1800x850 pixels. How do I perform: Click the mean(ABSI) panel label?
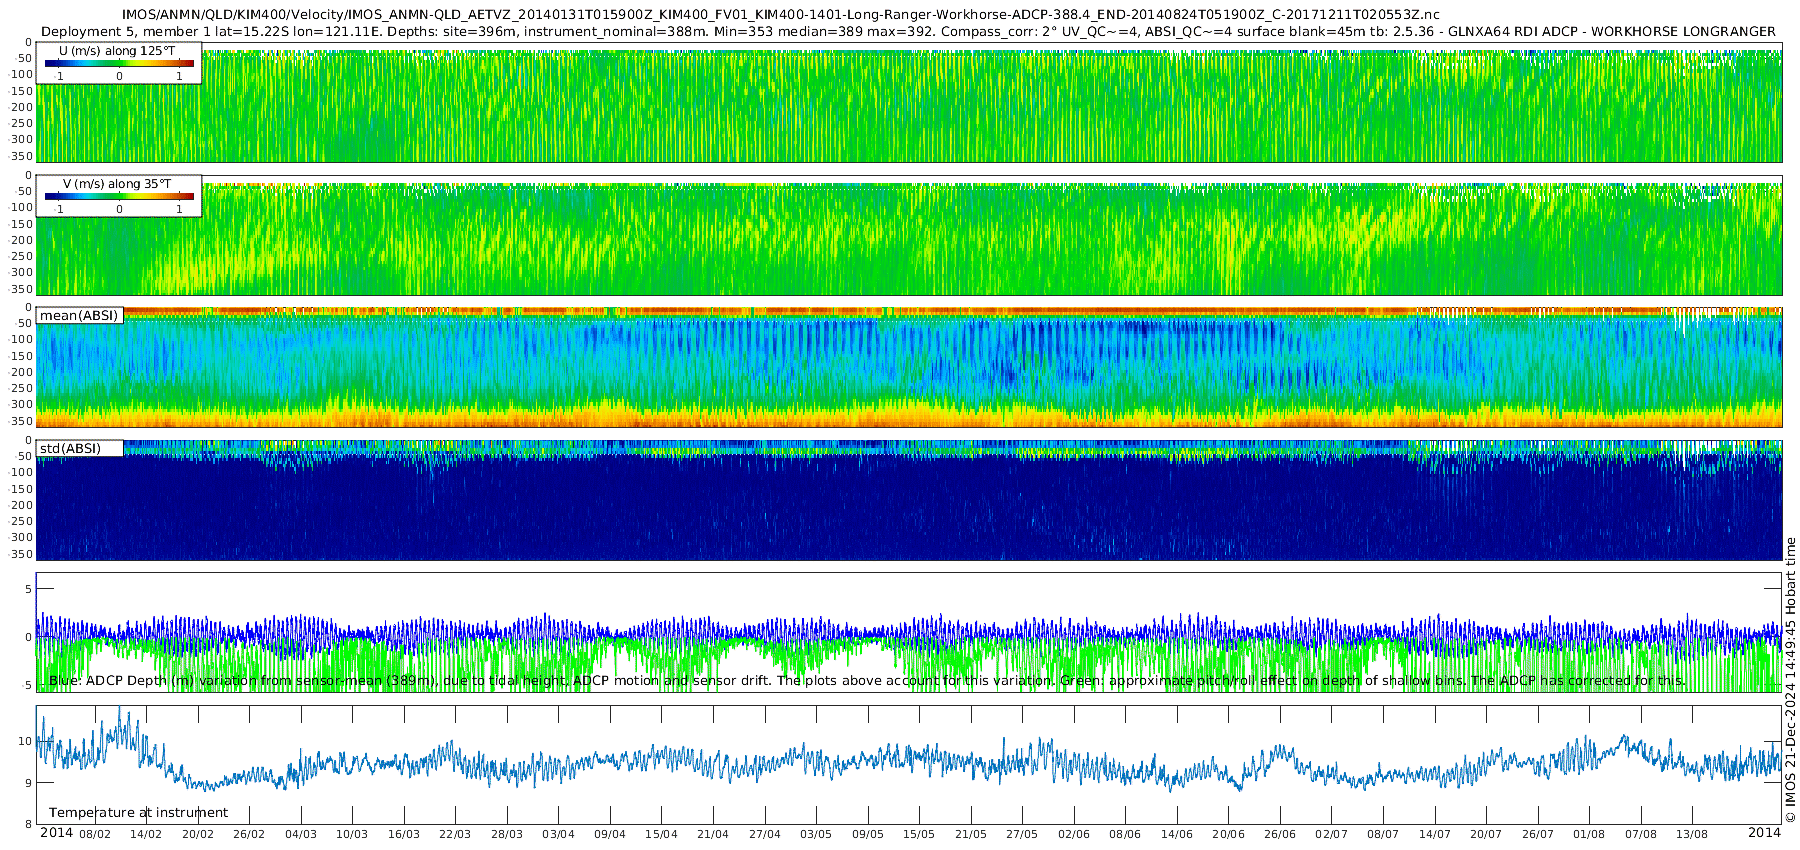[79, 316]
